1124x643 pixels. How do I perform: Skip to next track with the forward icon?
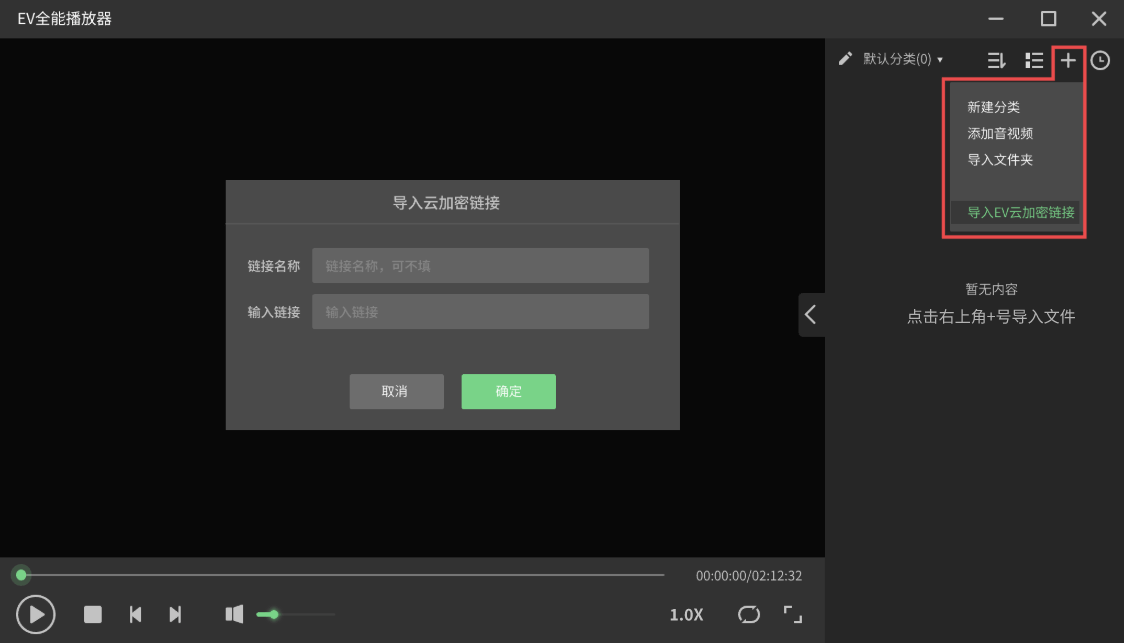[176, 614]
